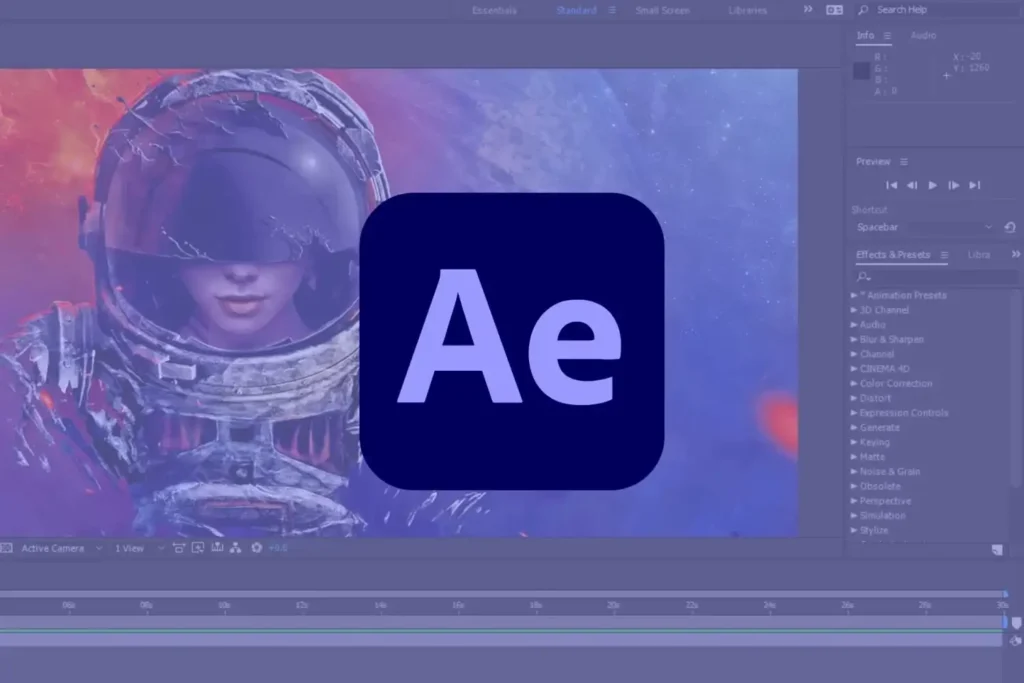
Task: Select the Standard workspace tab
Action: [576, 10]
